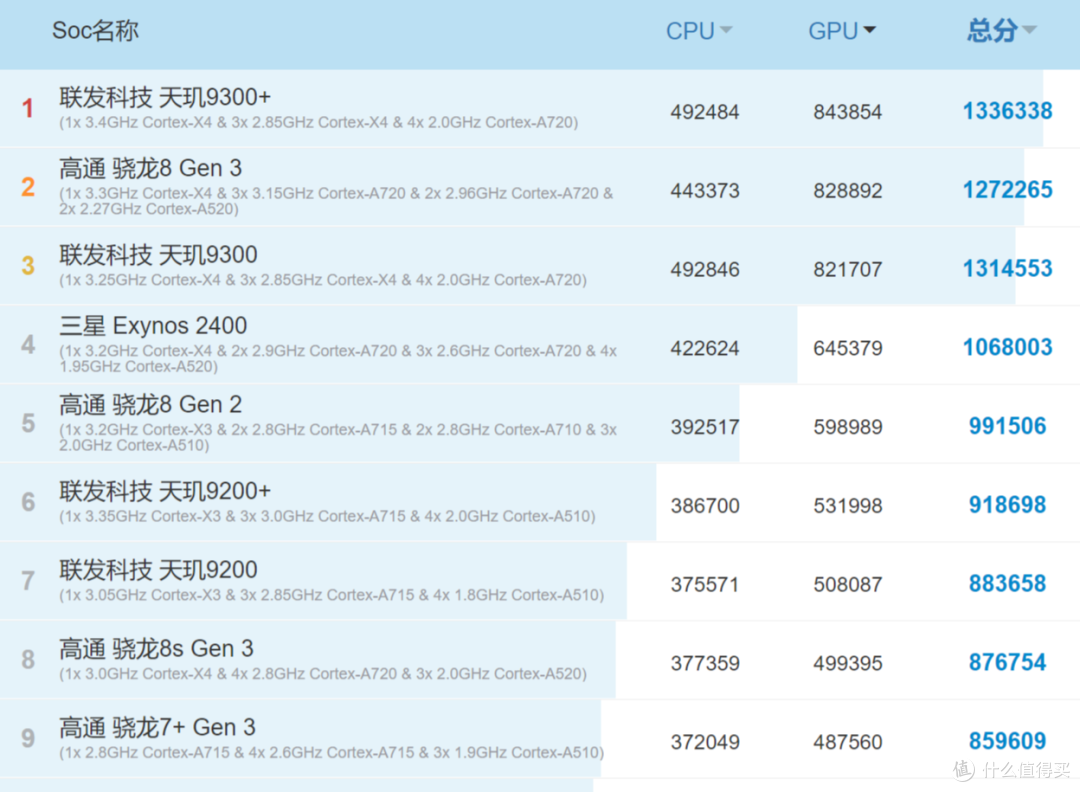The height and width of the screenshot is (792, 1080).
Task: Toggle the 总分 column sort arrow
Action: pos(1029,31)
